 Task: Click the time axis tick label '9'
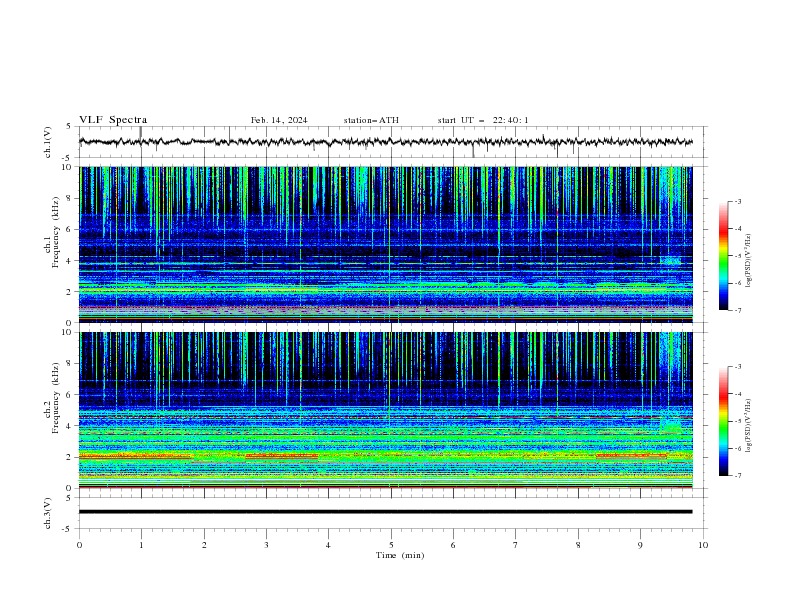coord(640,545)
